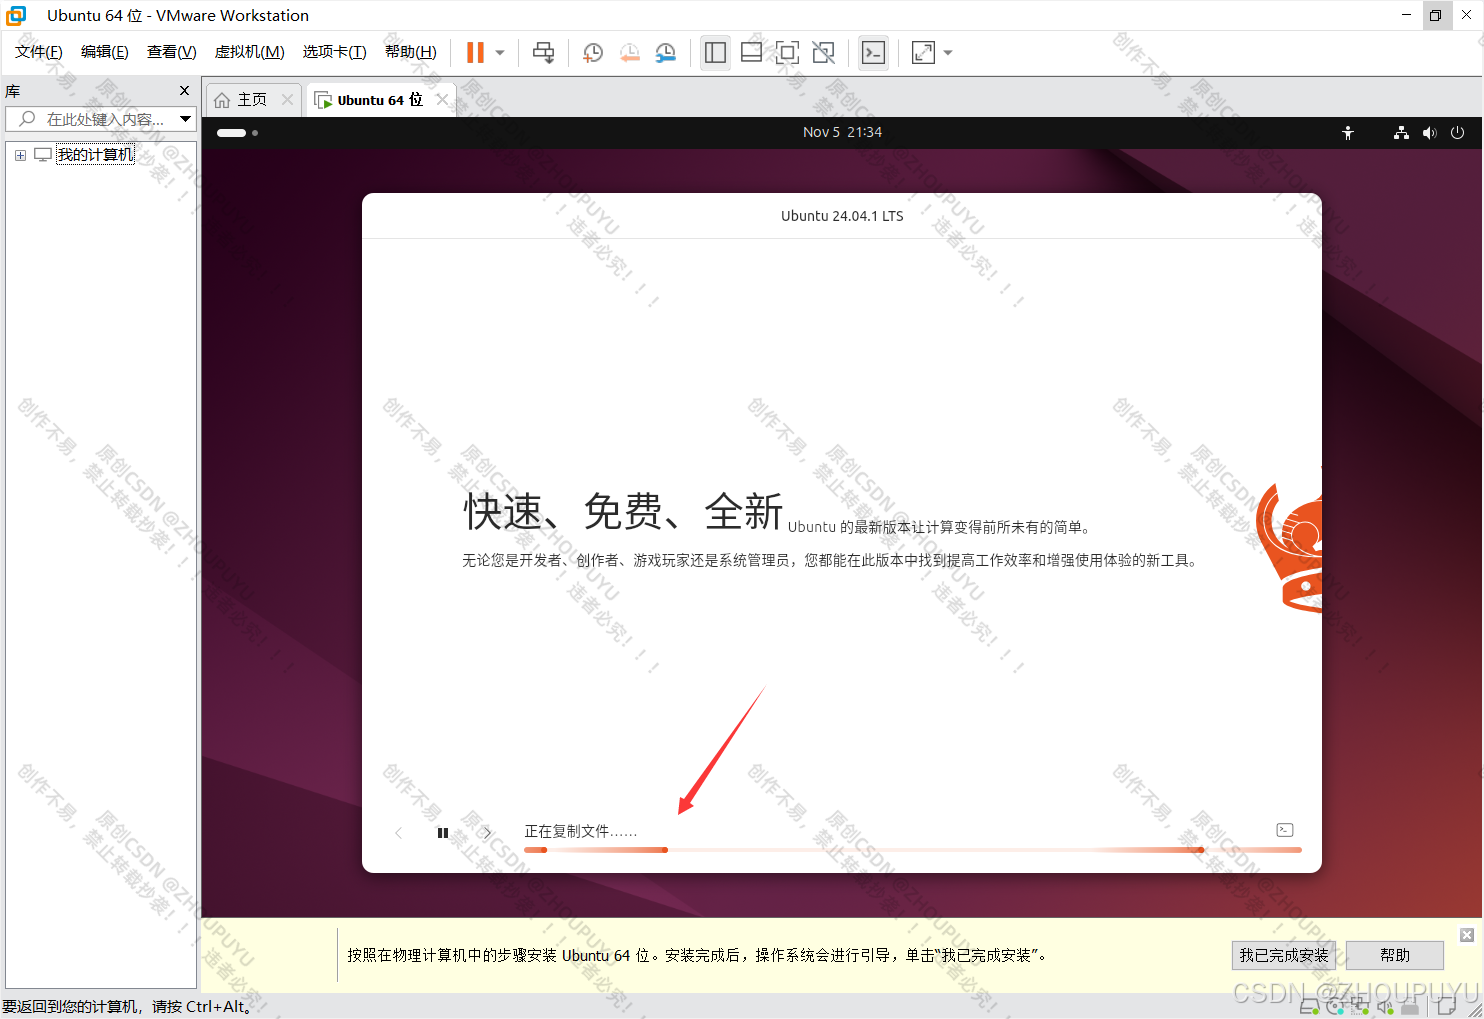Open the 查看(V) menu
The image size is (1484, 1019).
coord(172,52)
